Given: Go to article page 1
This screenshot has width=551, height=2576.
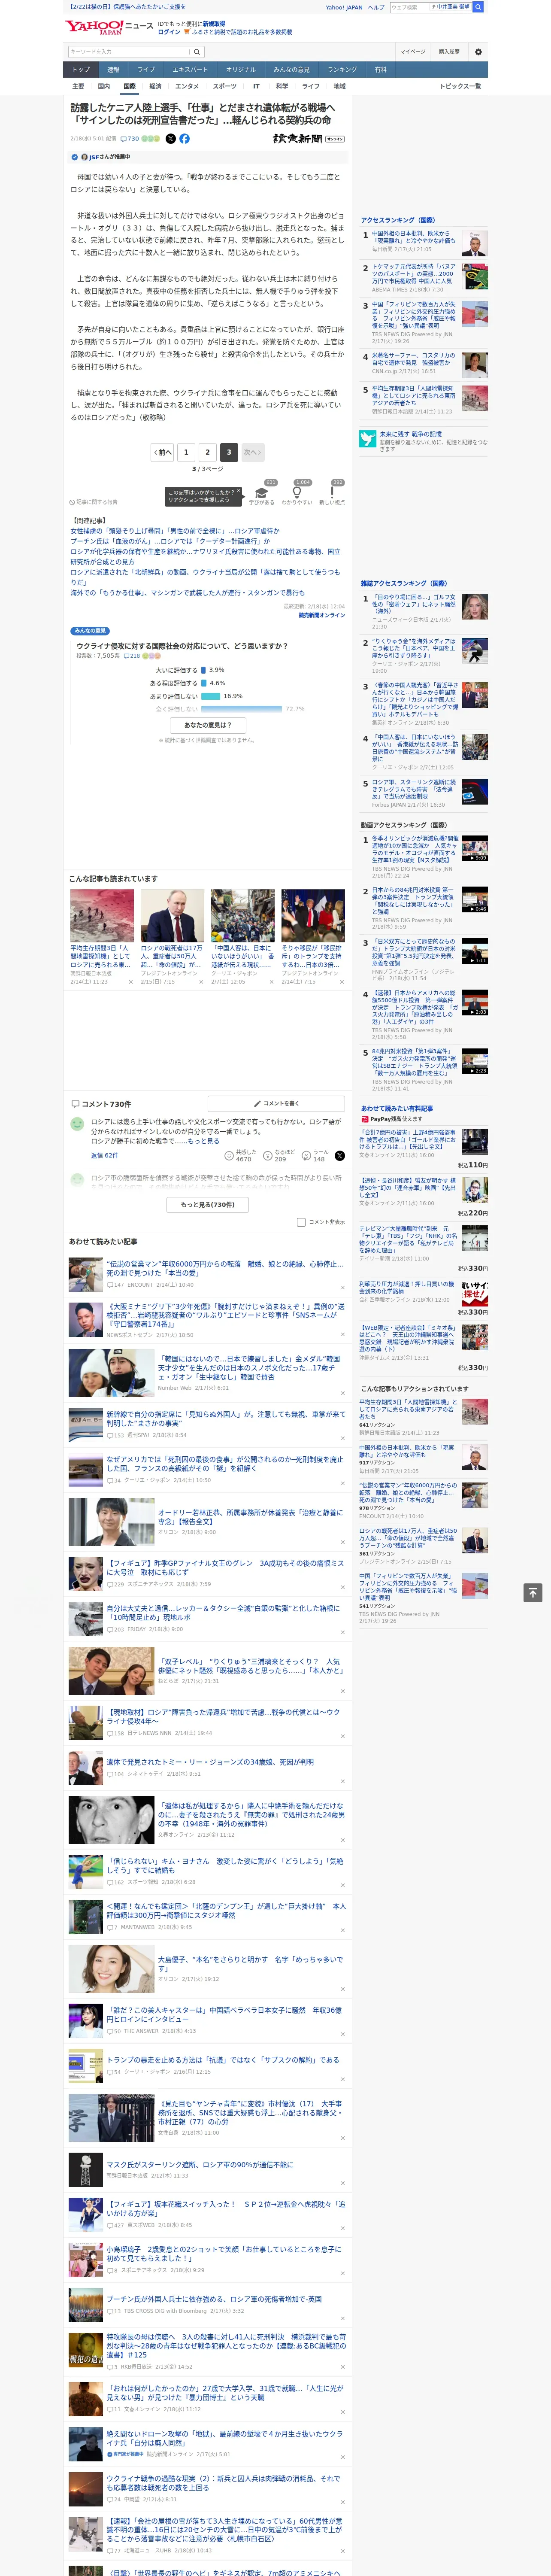Looking at the screenshot, I should click(x=186, y=452).
